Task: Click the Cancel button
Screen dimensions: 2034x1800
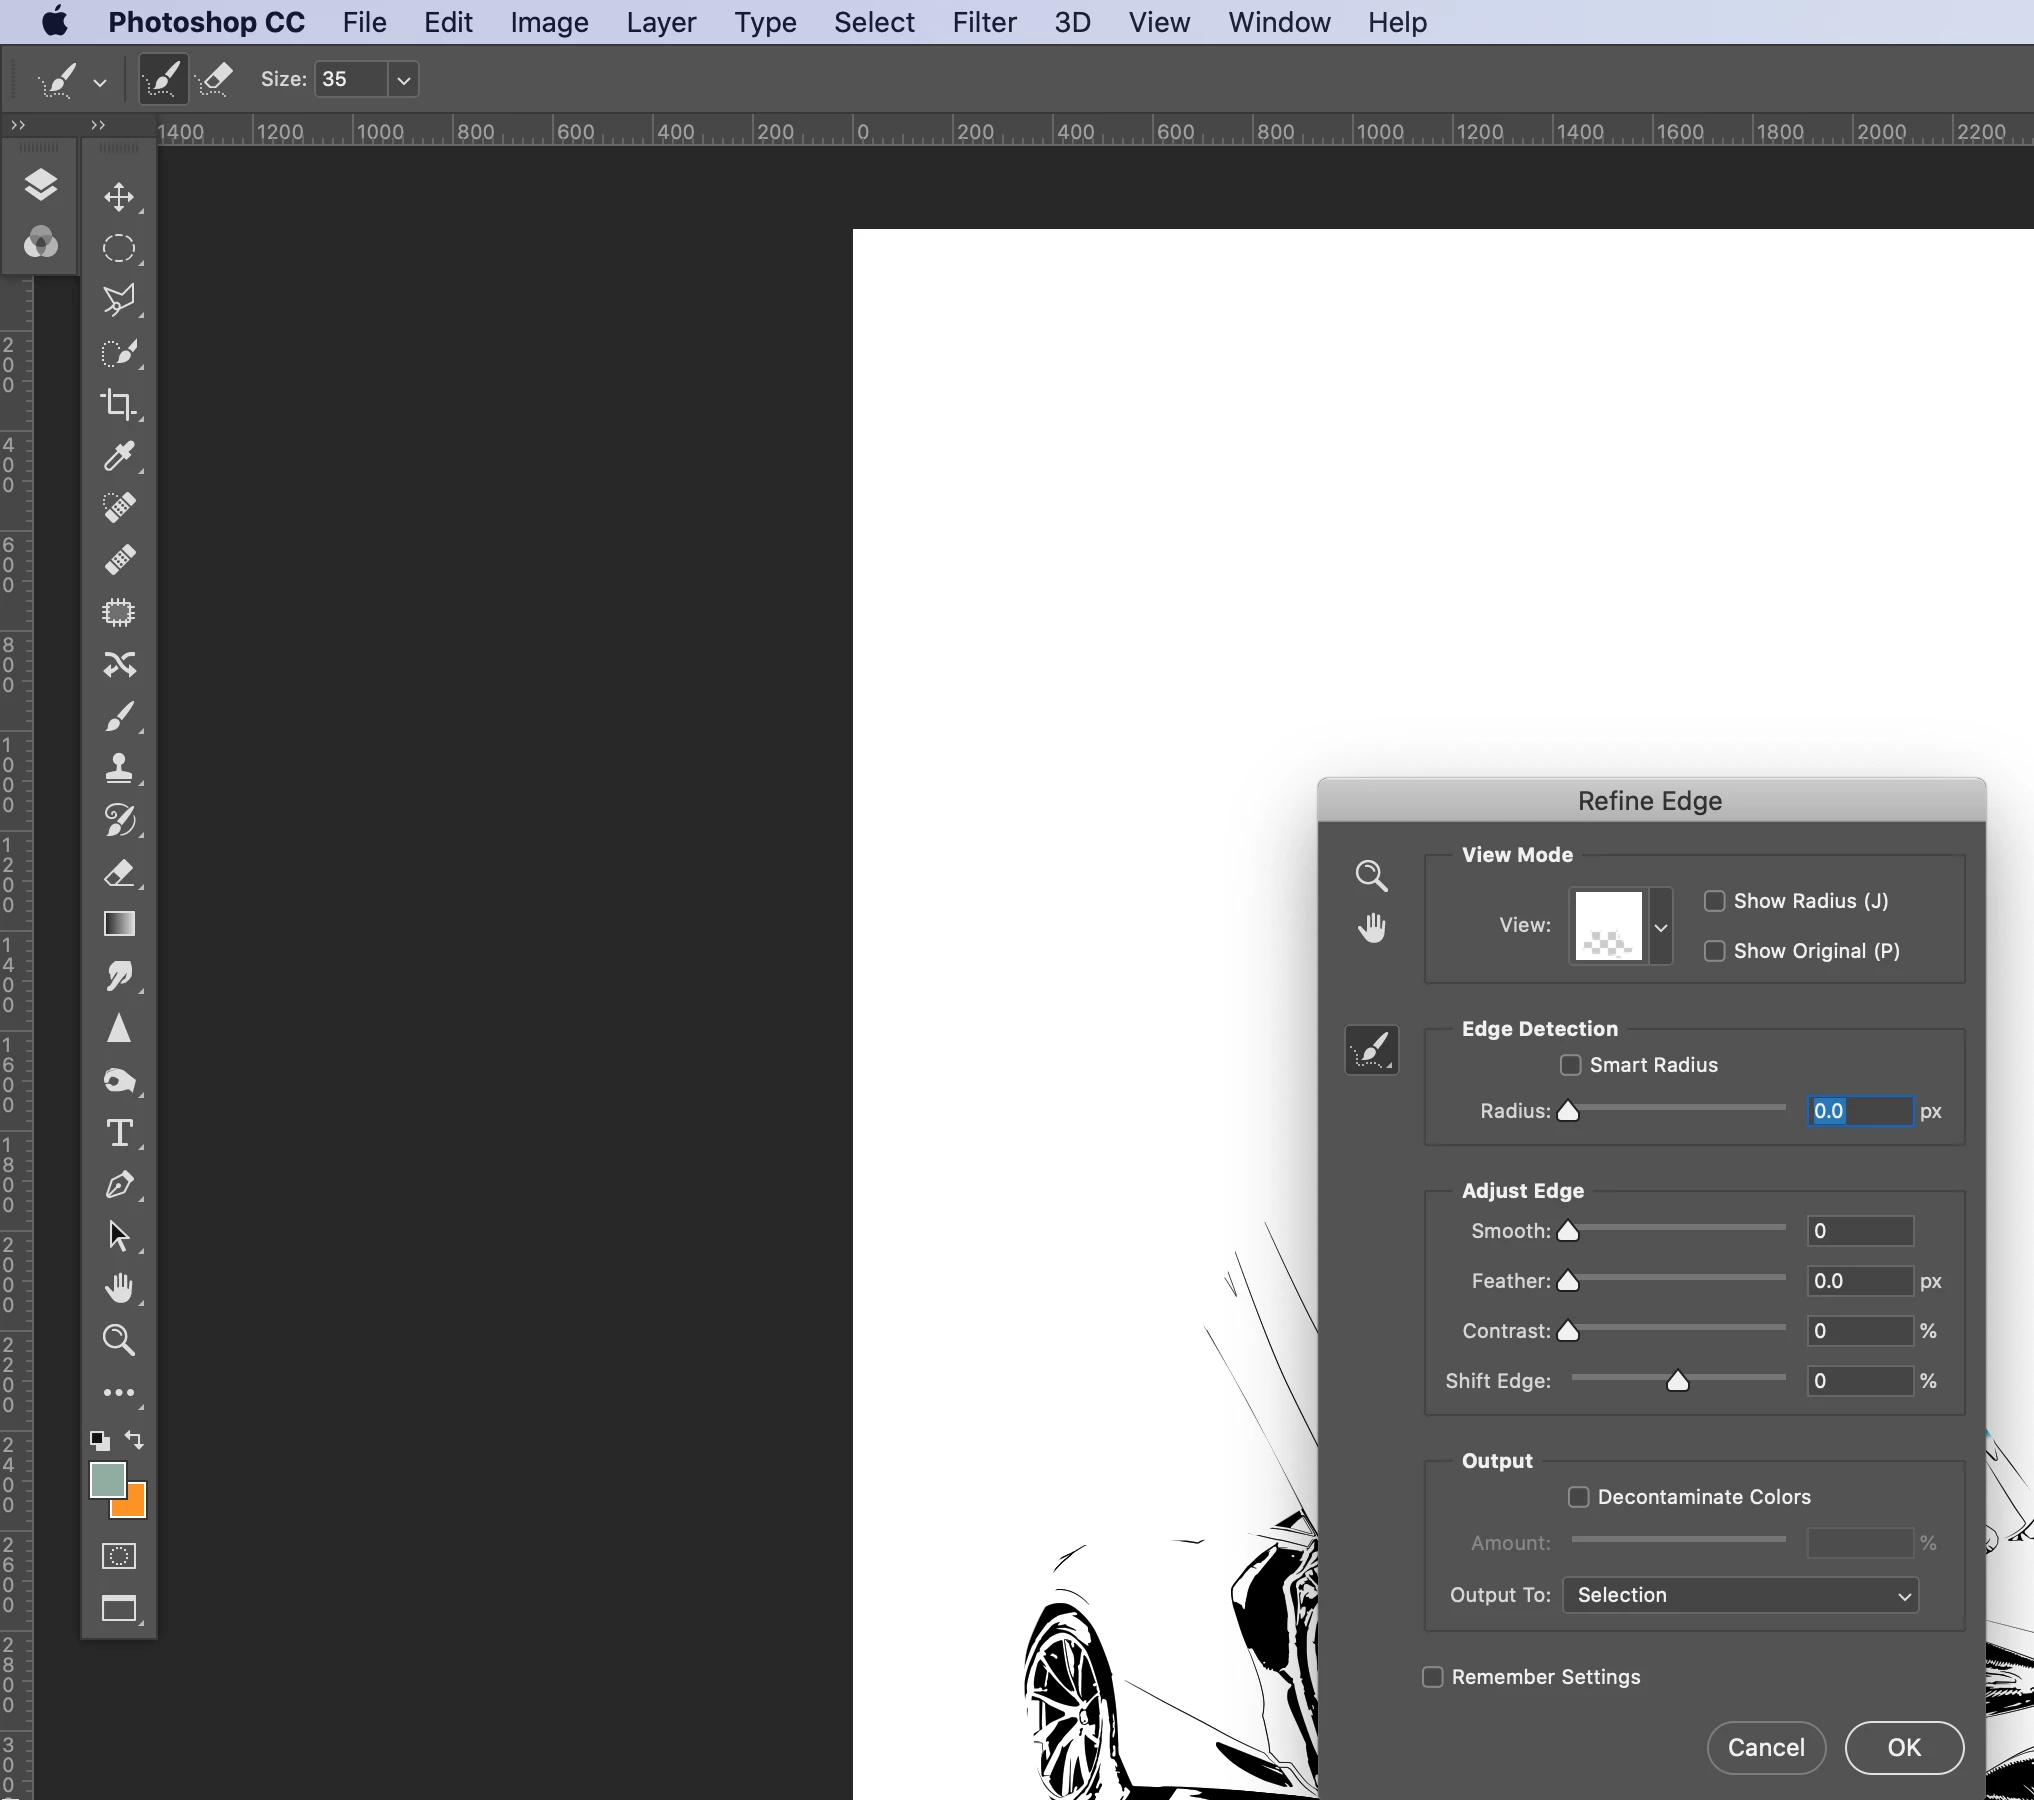Action: pos(1766,1747)
